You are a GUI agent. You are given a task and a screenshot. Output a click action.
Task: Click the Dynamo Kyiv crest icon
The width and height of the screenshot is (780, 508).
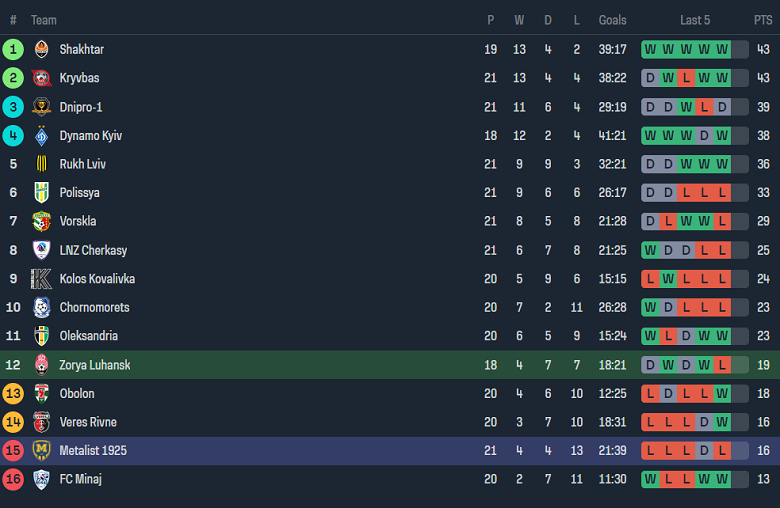(x=41, y=136)
